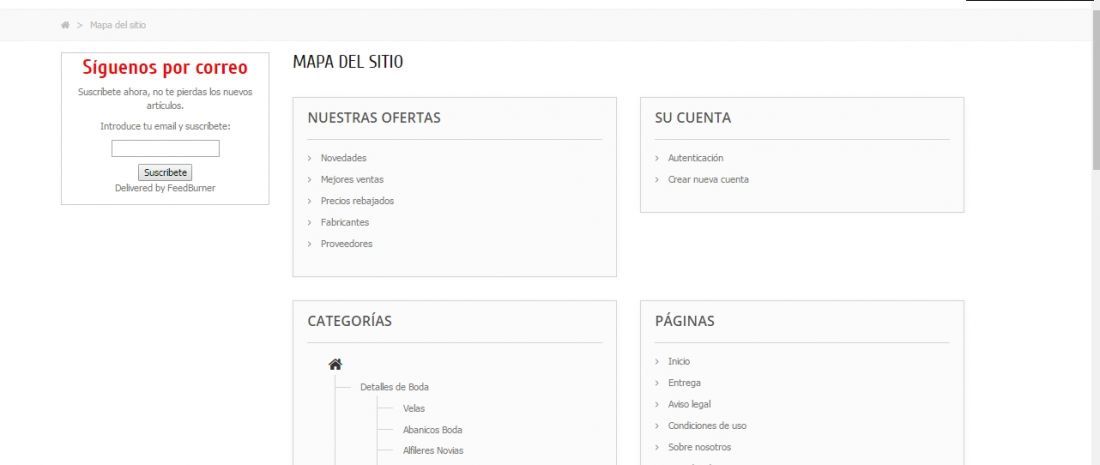The width and height of the screenshot is (1100, 465).
Task: Open the Precios rebajados link
Action: [357, 201]
